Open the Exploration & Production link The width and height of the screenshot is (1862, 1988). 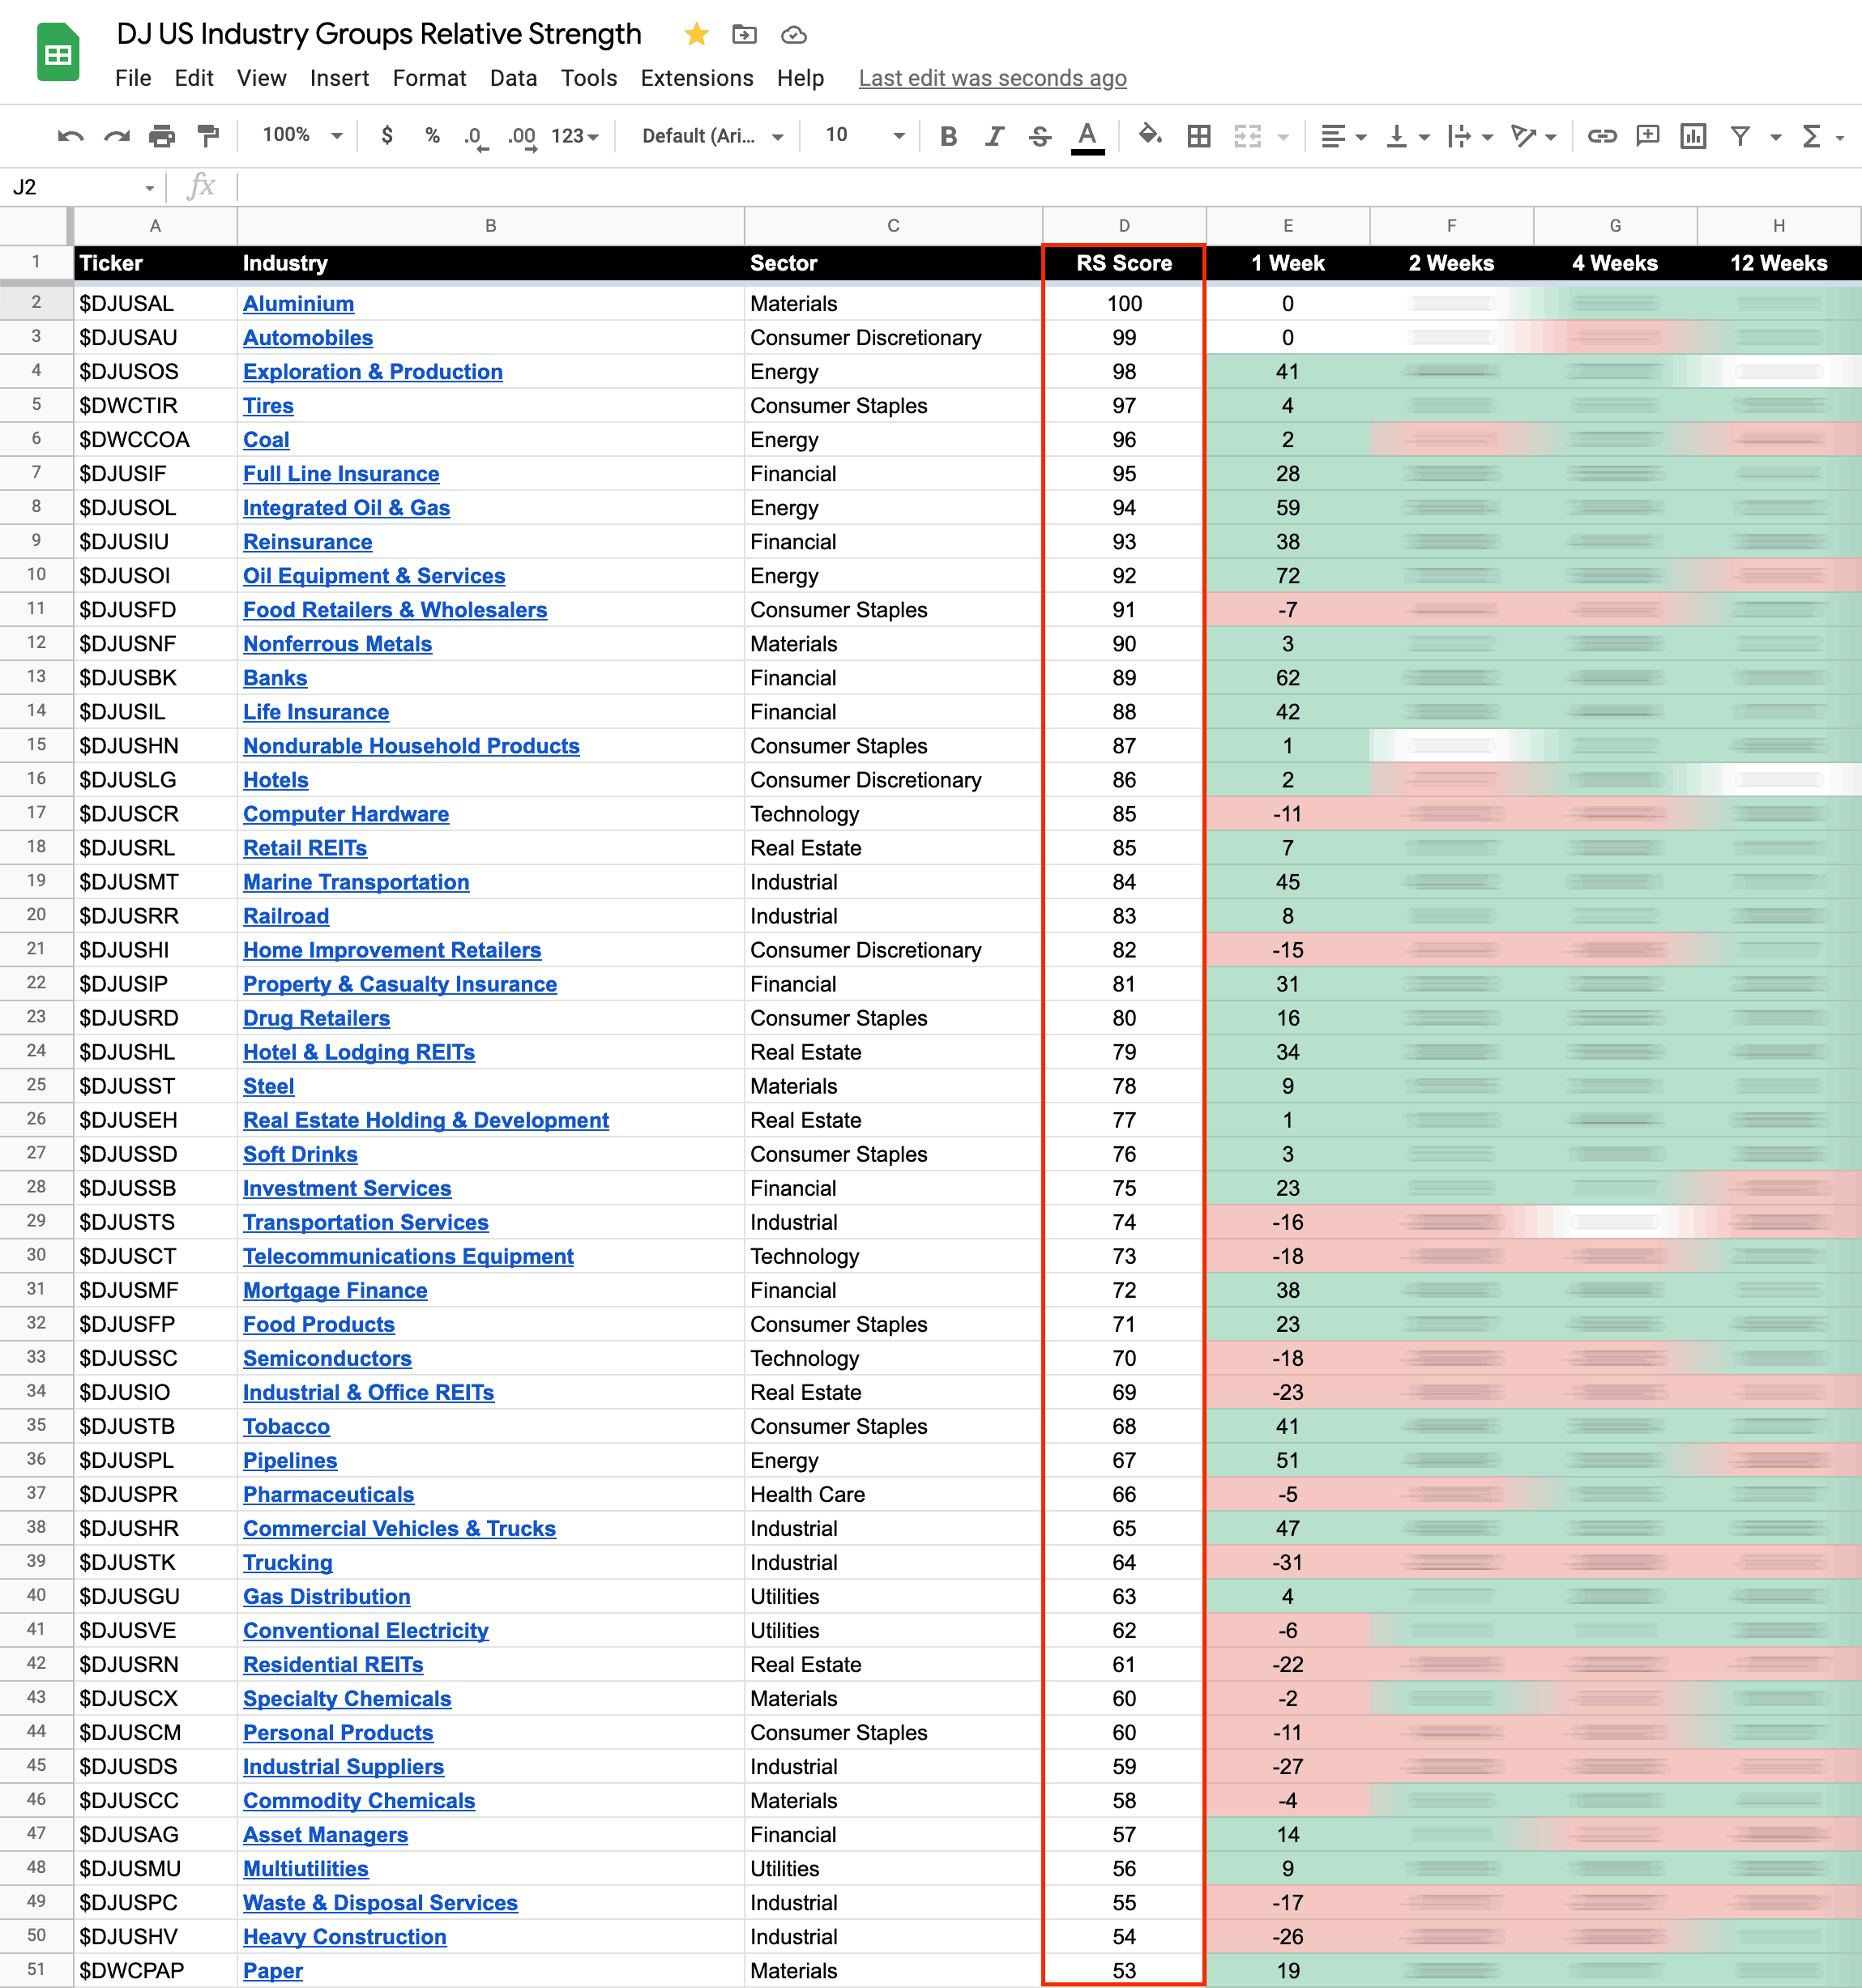(x=372, y=372)
